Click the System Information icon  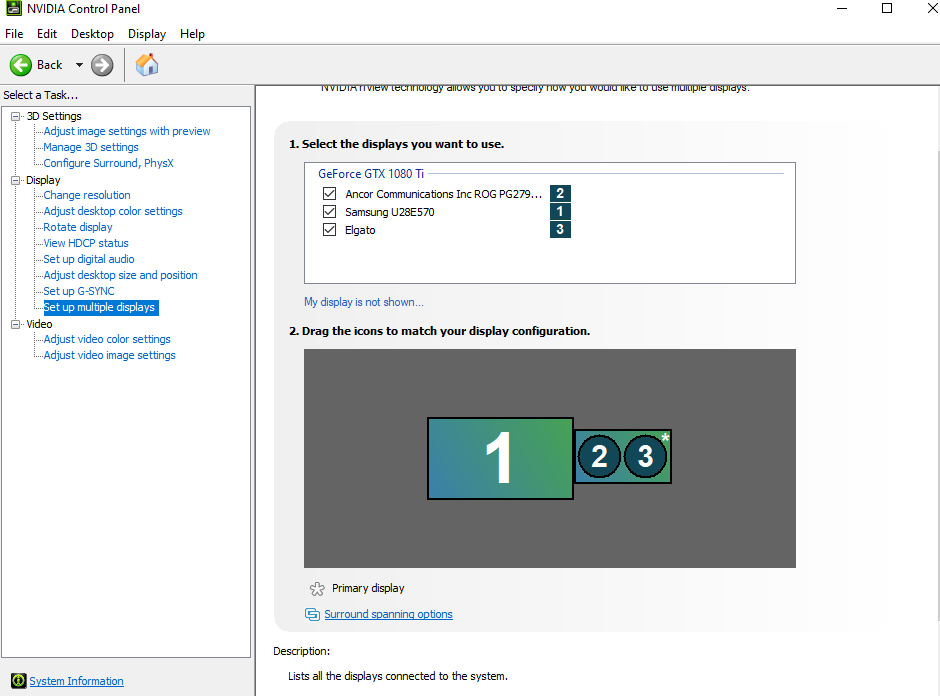point(19,680)
